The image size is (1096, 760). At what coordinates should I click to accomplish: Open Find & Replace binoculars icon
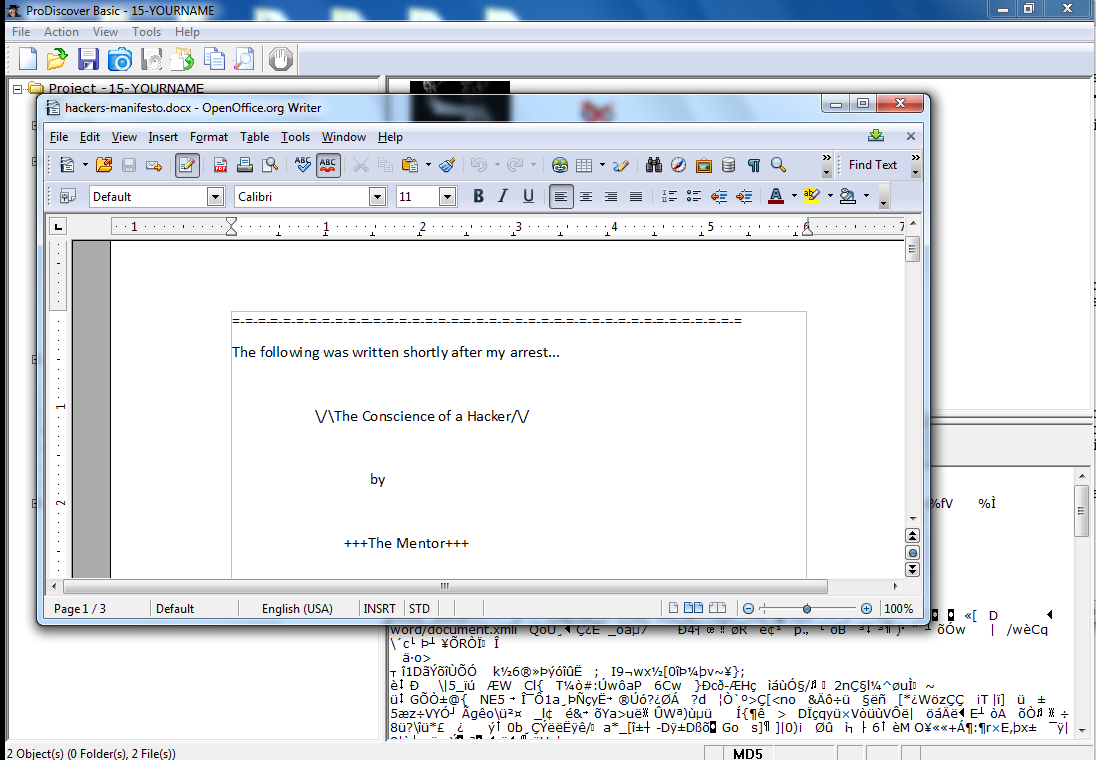pyautogui.click(x=654, y=165)
